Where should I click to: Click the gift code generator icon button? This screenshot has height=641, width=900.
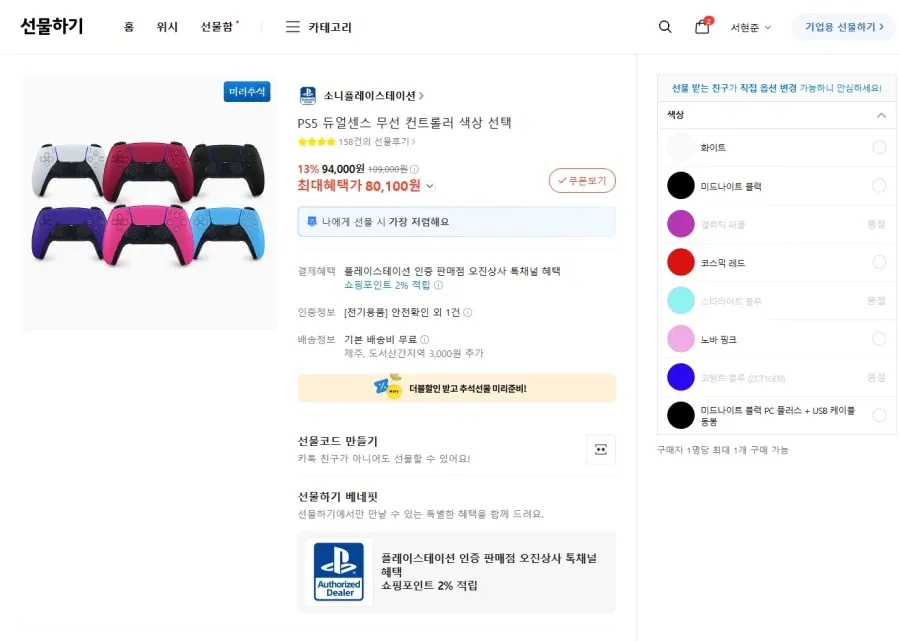click(601, 449)
